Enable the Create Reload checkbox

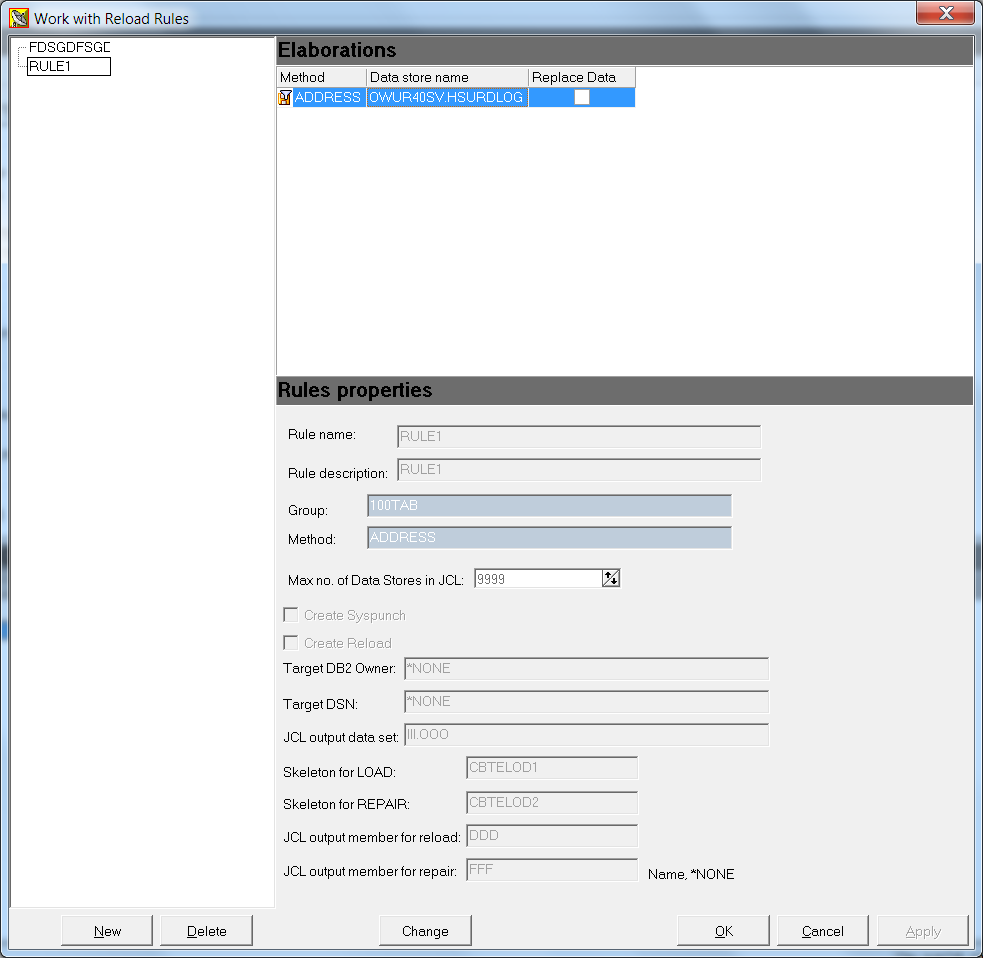tap(290, 642)
